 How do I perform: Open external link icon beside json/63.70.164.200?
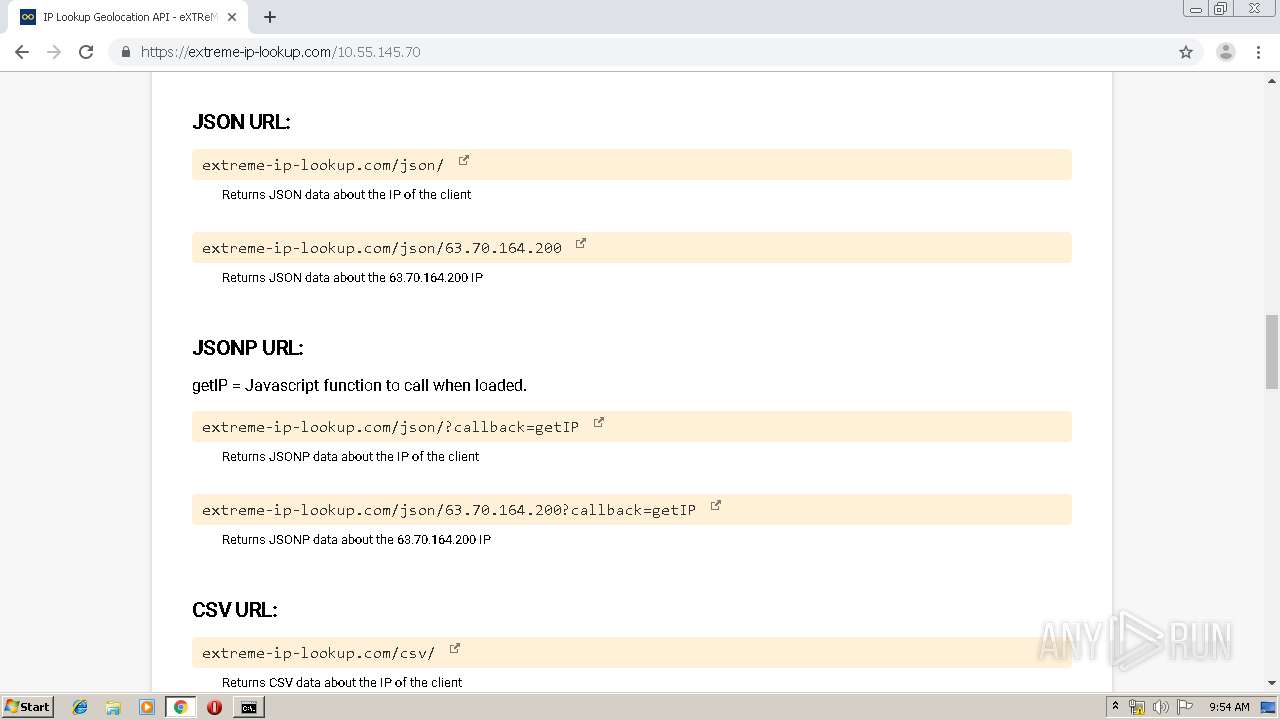click(581, 243)
